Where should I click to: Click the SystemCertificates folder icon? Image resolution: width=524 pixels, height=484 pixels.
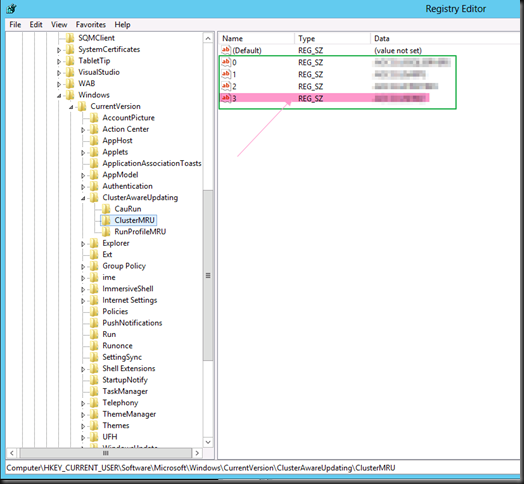tap(70, 49)
